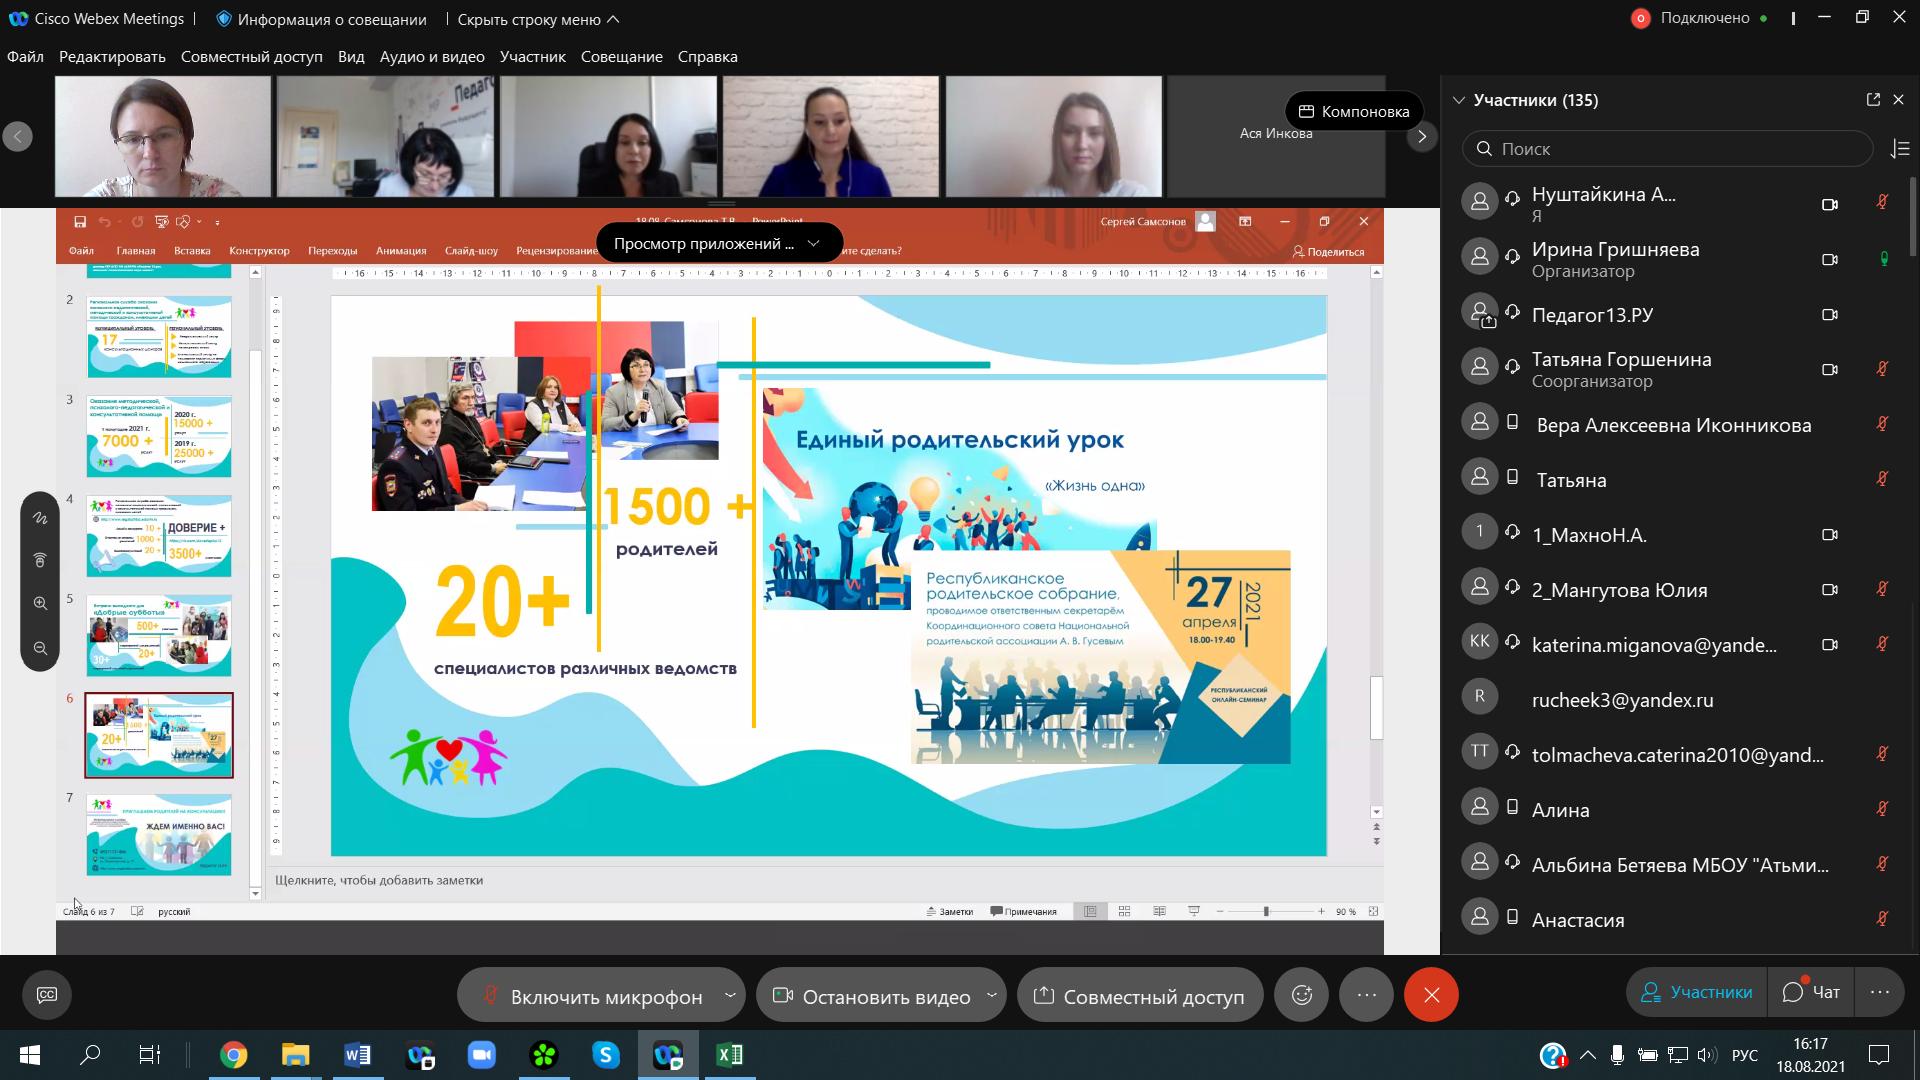Open Zoom from the taskbar
The image size is (1920, 1080).
tap(482, 1055)
